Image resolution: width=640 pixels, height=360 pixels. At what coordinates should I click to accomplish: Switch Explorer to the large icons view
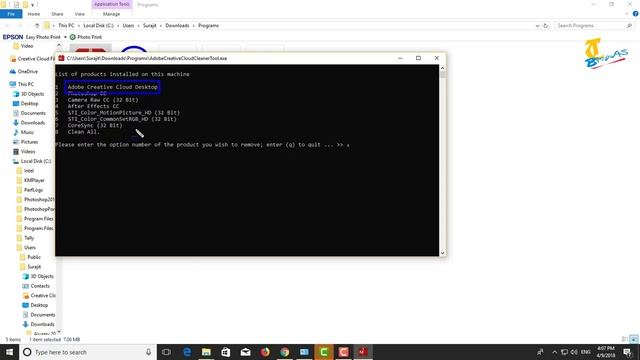[x=634, y=339]
